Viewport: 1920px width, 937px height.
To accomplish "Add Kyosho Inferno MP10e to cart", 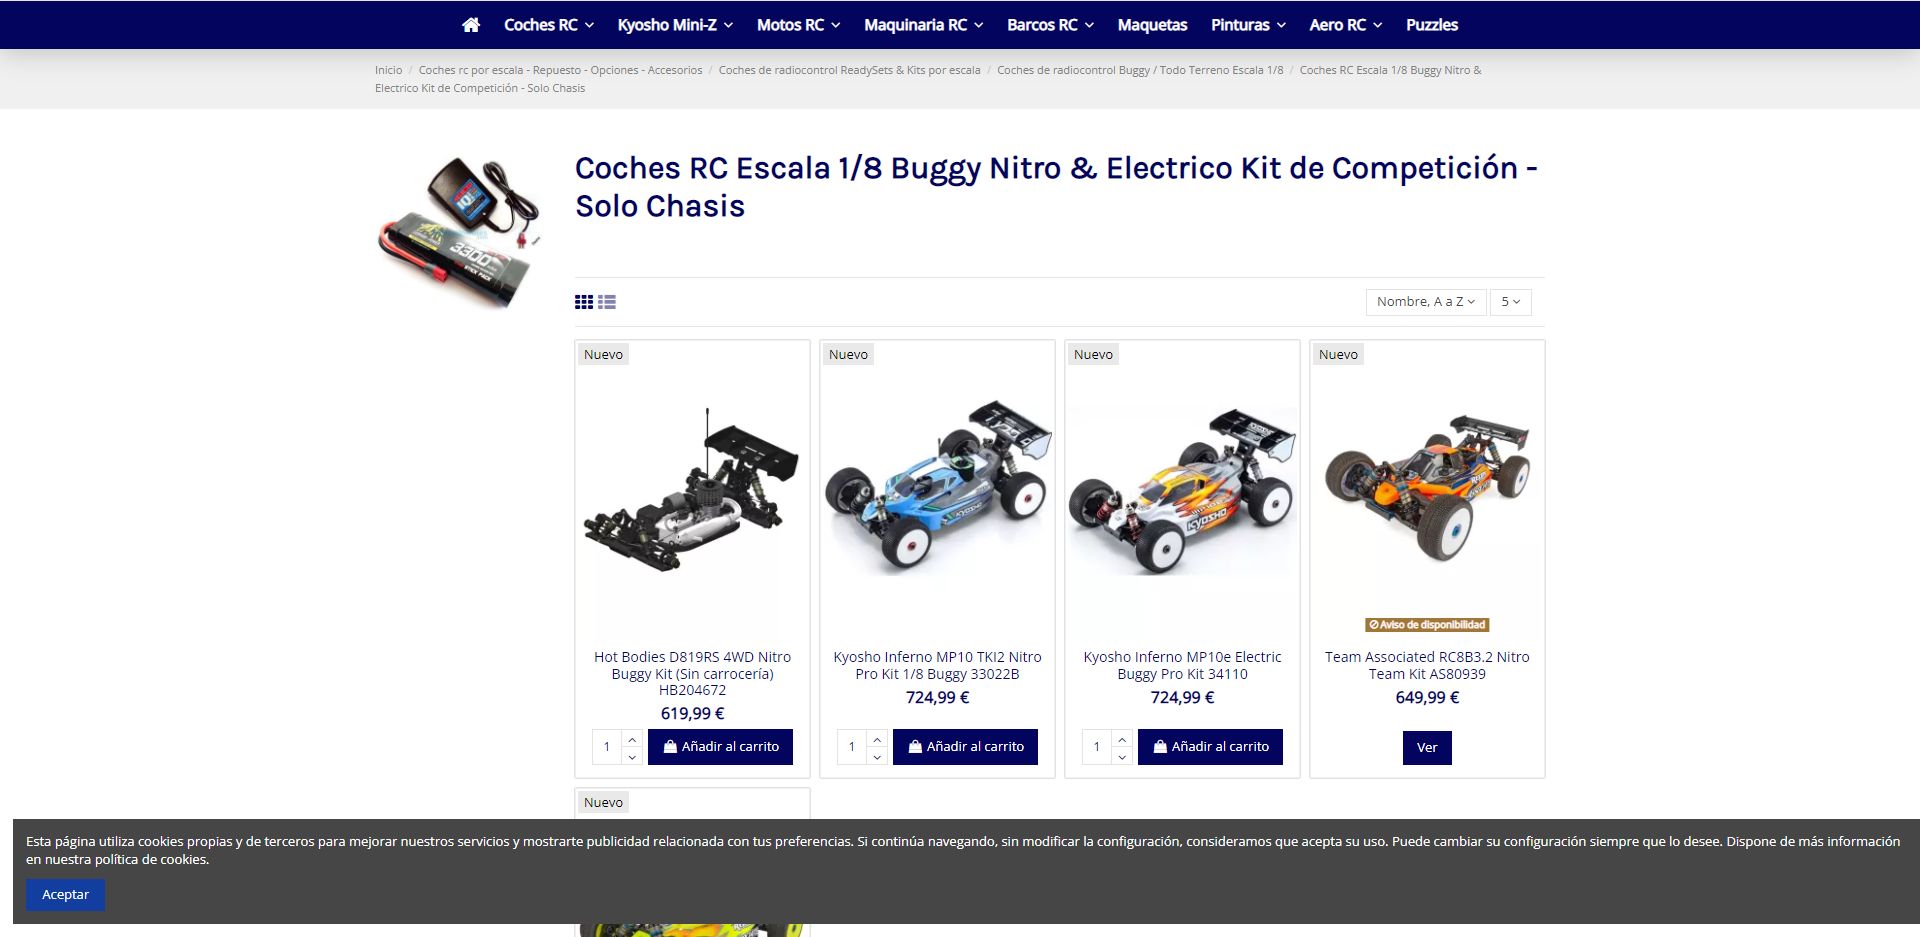I will pos(1210,747).
